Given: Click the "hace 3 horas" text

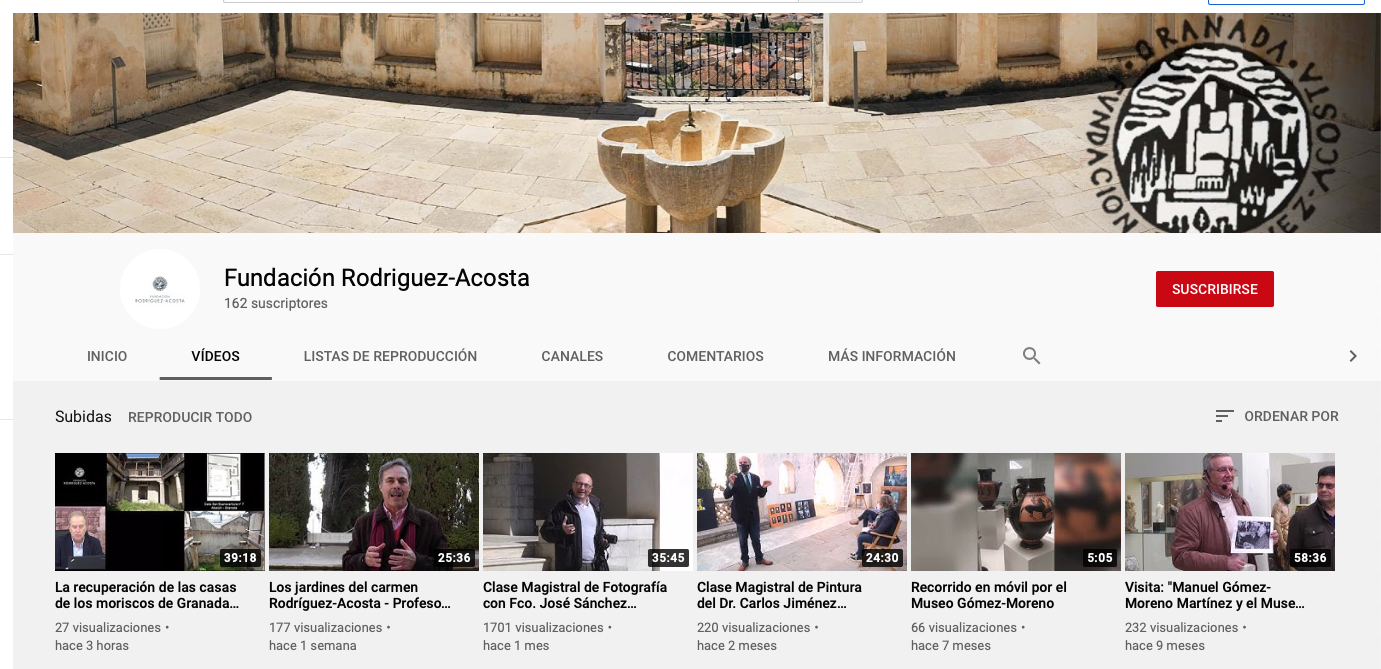Looking at the screenshot, I should click(x=92, y=646).
